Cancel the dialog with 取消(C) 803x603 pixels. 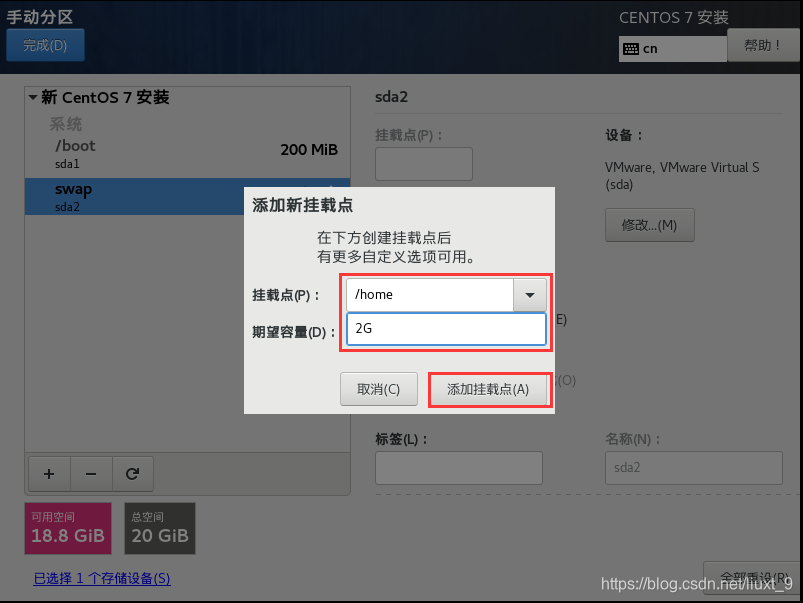(x=378, y=389)
